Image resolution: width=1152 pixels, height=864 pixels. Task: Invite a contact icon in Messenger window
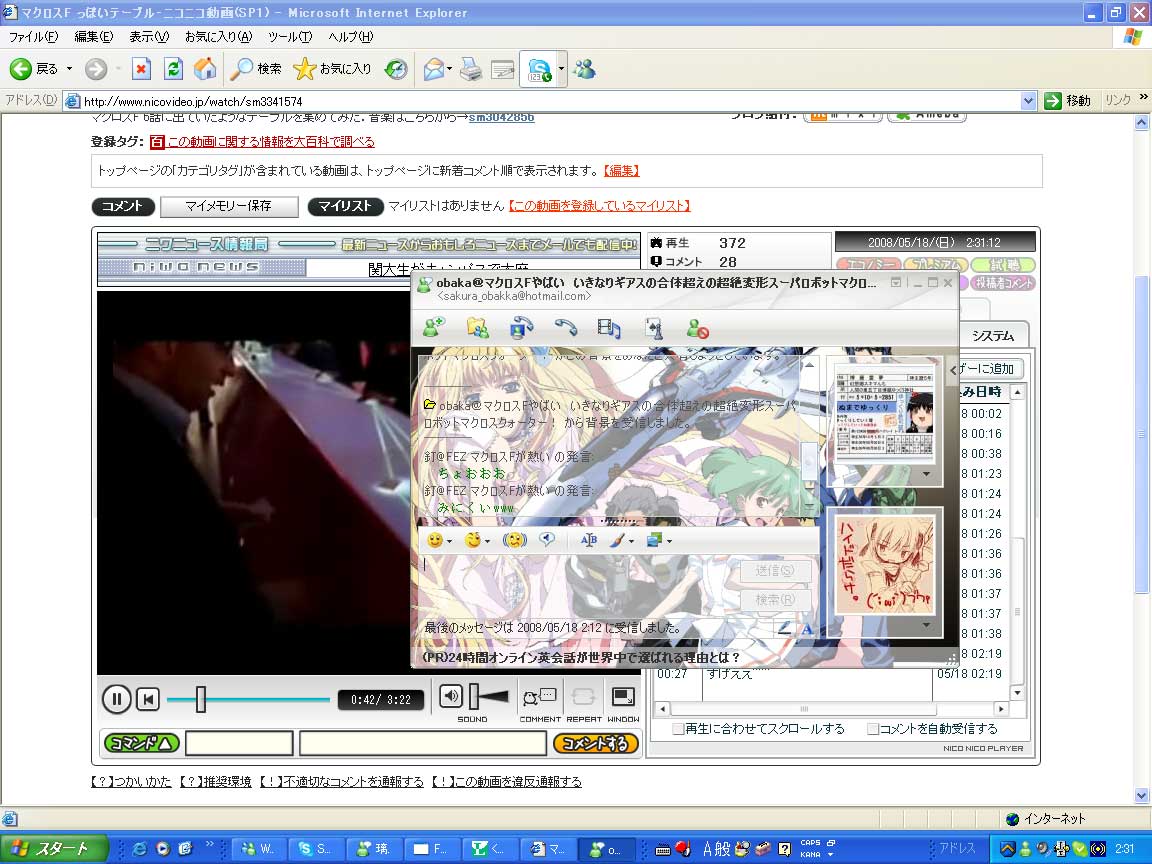click(433, 328)
